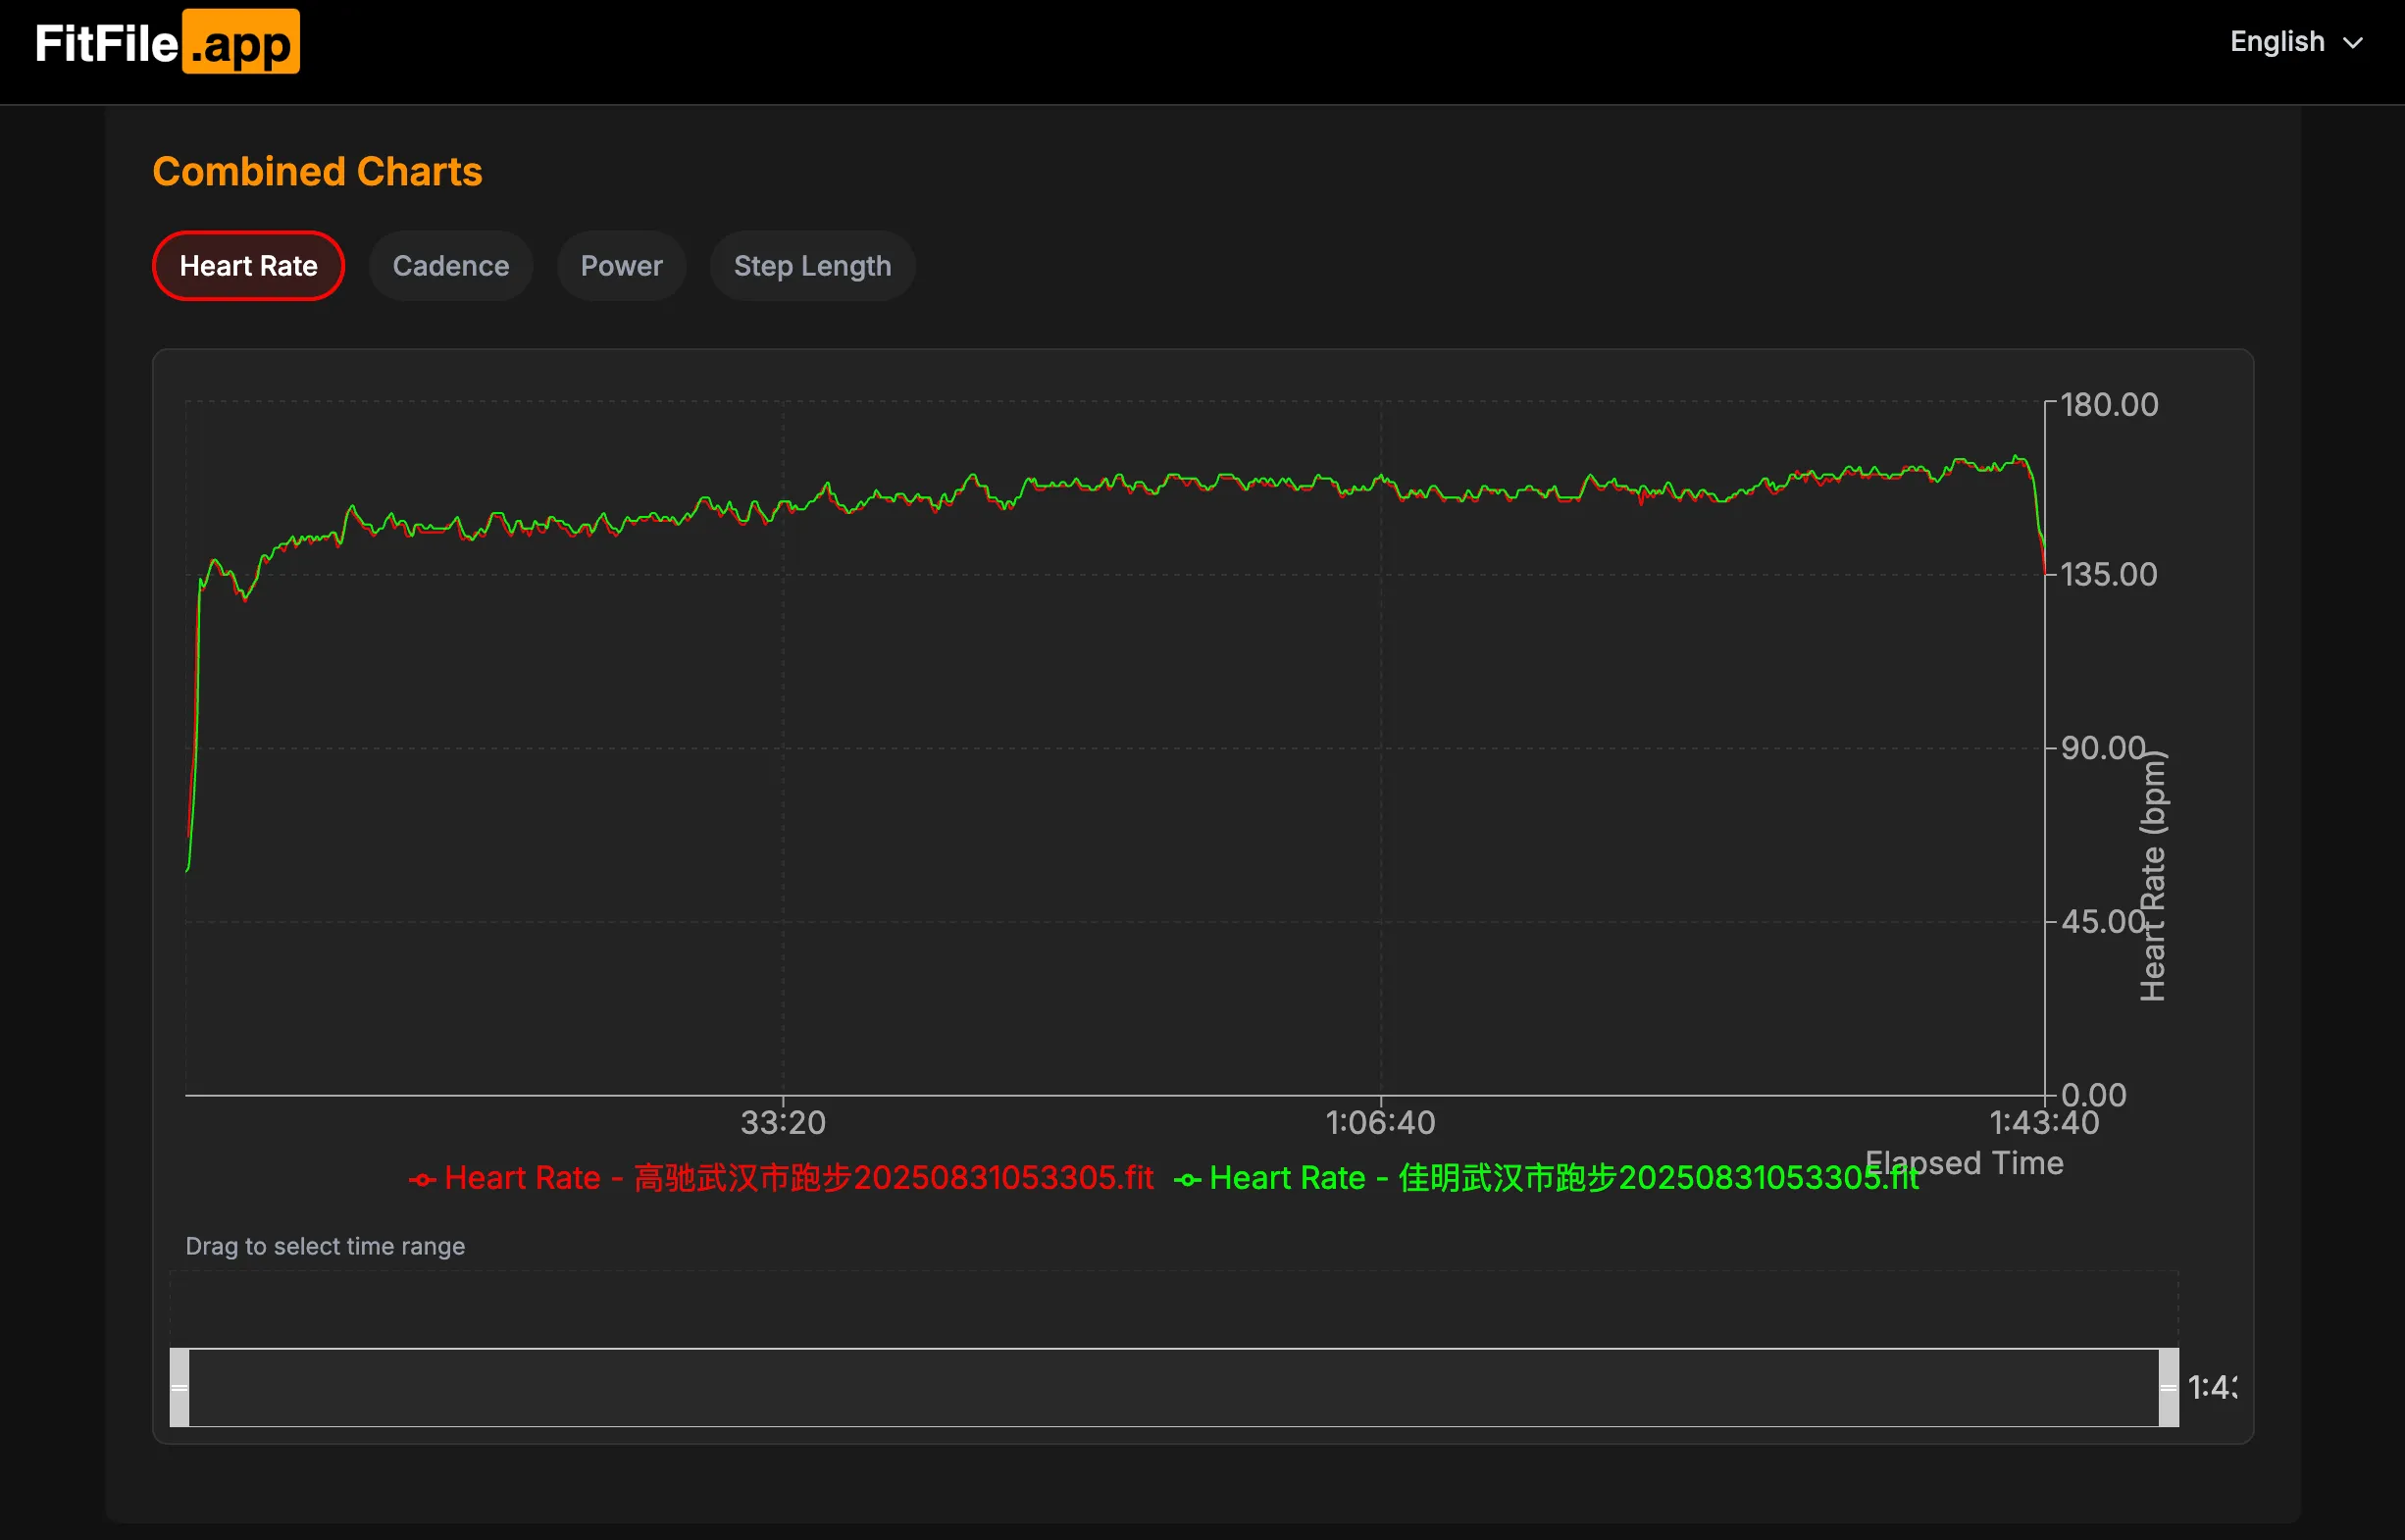The height and width of the screenshot is (1540, 2405).
Task: Click the 1:06:40 x-axis tick label
Action: pyautogui.click(x=1379, y=1122)
